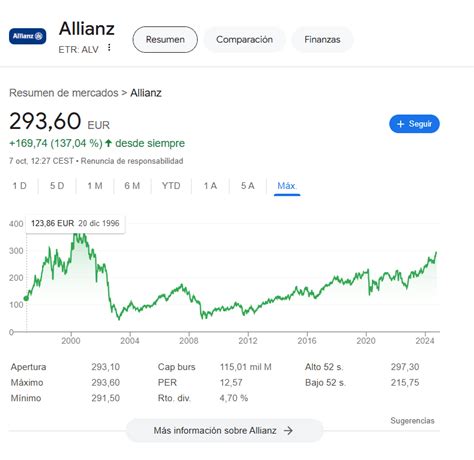474x460 pixels.
Task: Select the 1 D time range
Action: pos(20,186)
